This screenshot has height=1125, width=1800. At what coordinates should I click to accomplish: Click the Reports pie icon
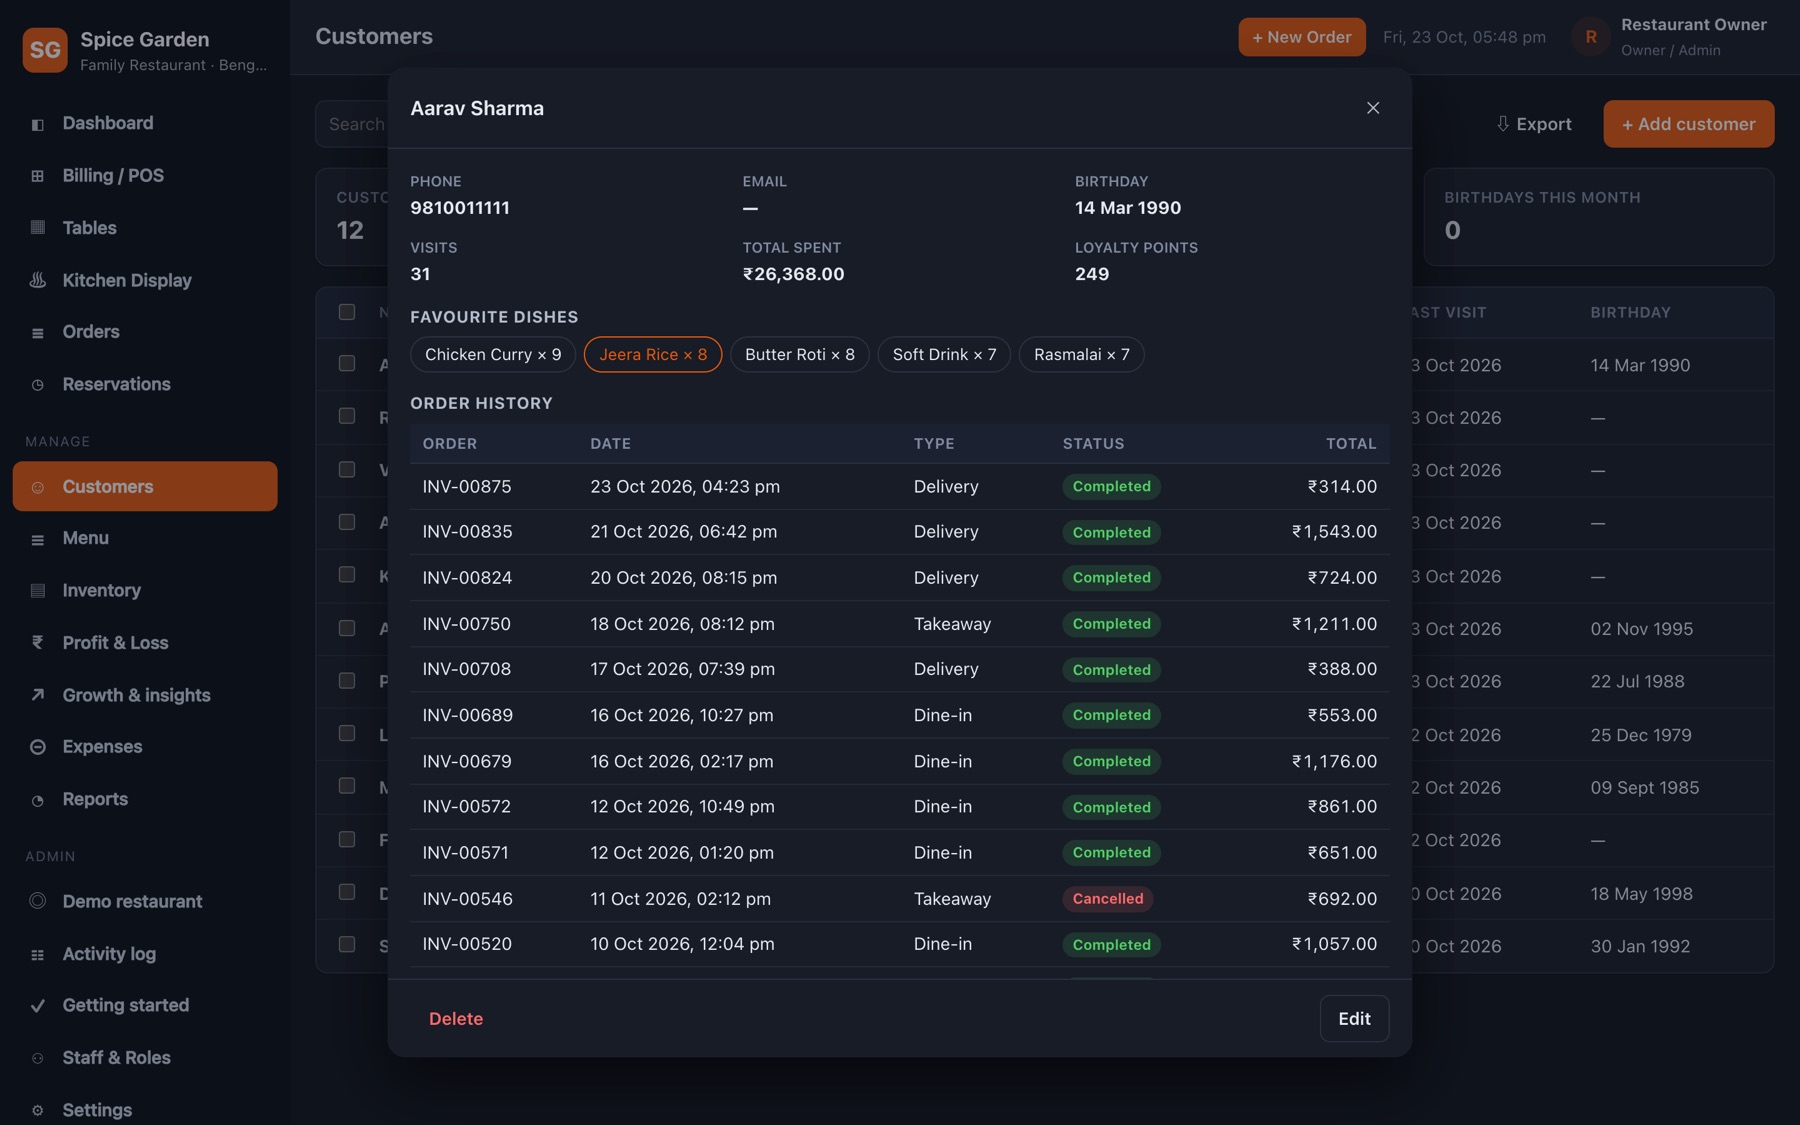[x=37, y=800]
